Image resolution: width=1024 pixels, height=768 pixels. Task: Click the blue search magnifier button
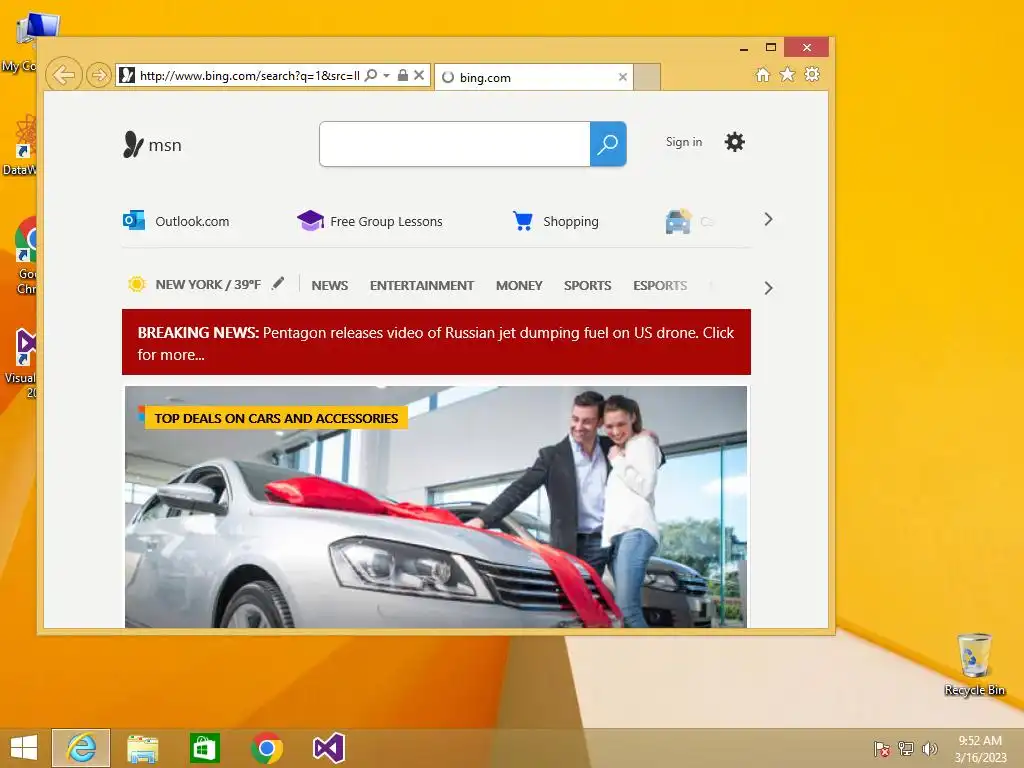pos(608,144)
